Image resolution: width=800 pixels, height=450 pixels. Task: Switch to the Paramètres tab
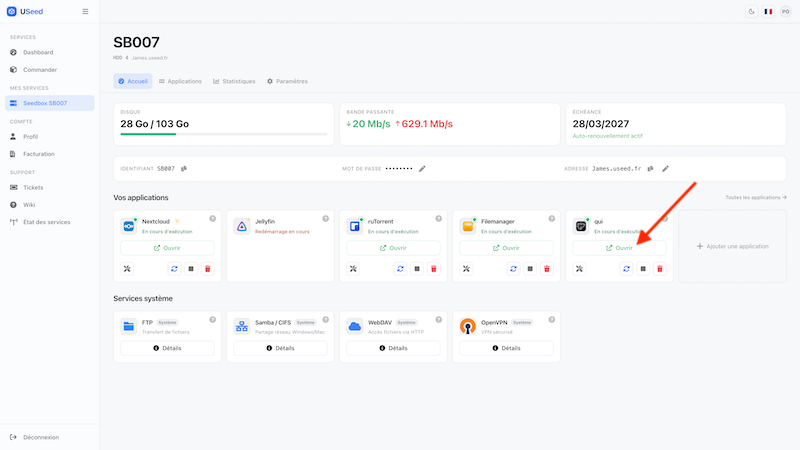coord(287,81)
